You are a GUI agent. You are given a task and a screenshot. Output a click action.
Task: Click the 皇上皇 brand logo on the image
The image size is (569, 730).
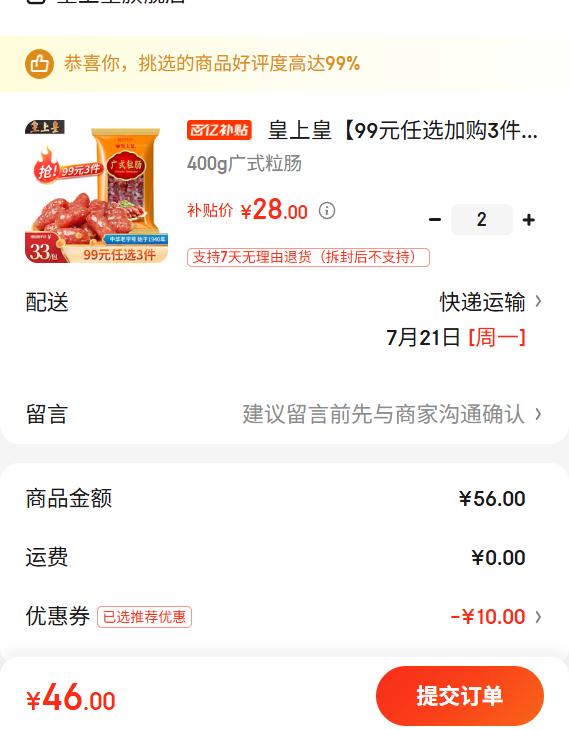45,127
